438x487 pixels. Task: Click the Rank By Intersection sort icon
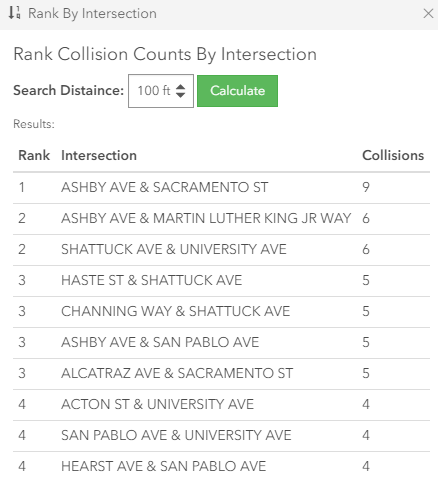pos(14,13)
